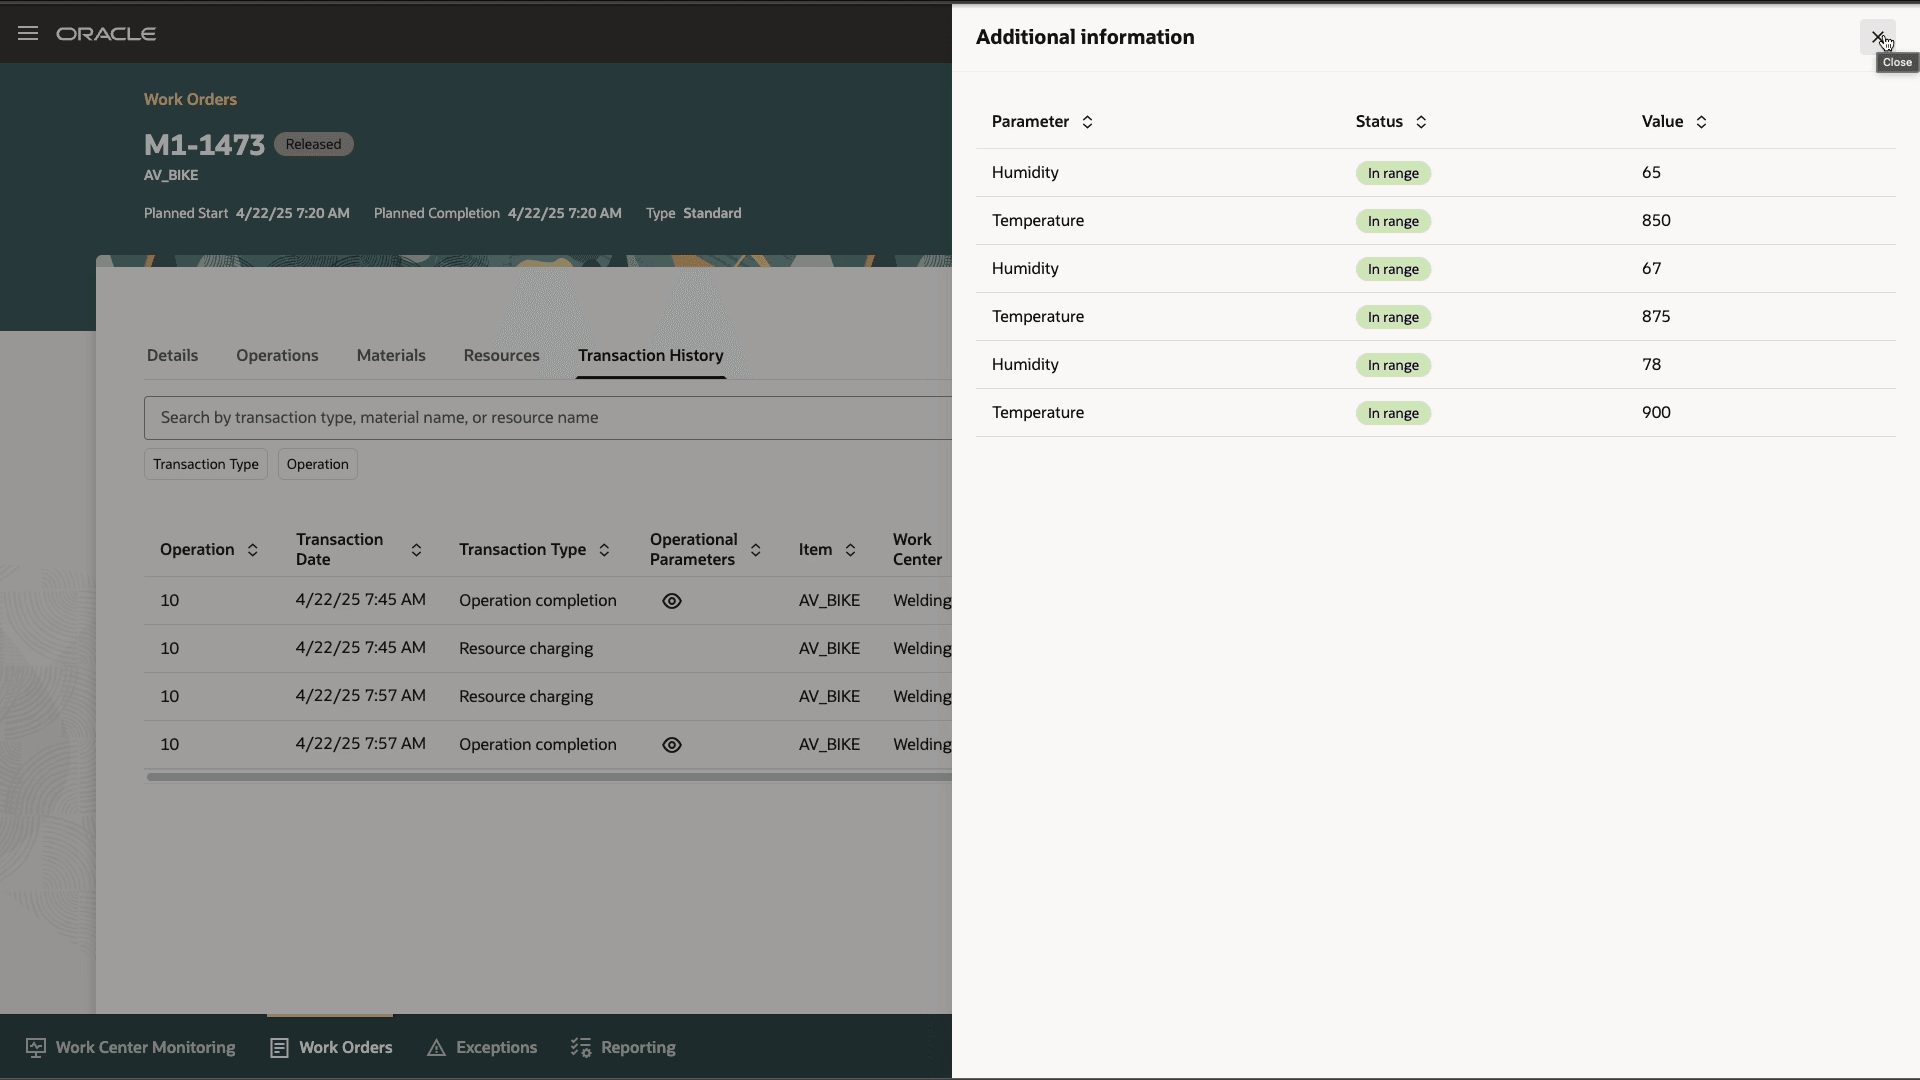1920x1080 pixels.
Task: Open the navigation hamburger menu
Action: (x=27, y=33)
